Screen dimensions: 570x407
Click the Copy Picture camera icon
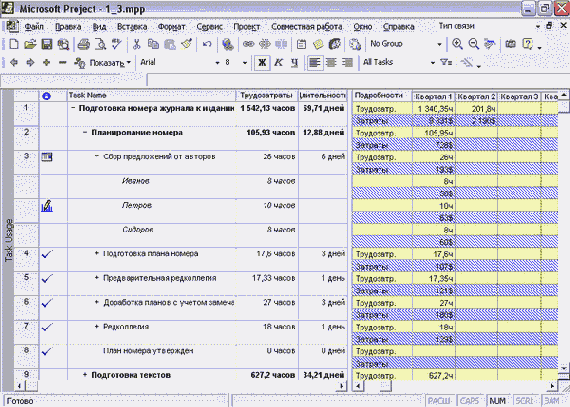pos(510,44)
